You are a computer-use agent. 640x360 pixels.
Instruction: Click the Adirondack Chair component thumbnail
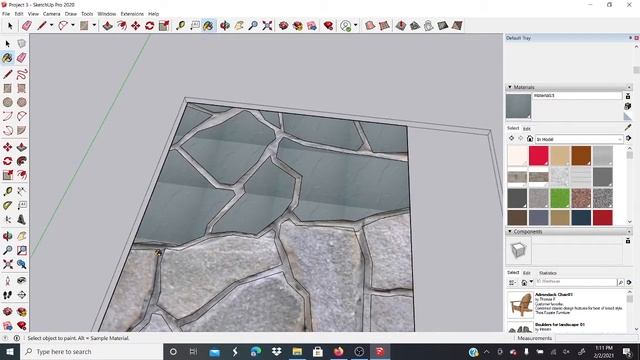tap(520, 305)
